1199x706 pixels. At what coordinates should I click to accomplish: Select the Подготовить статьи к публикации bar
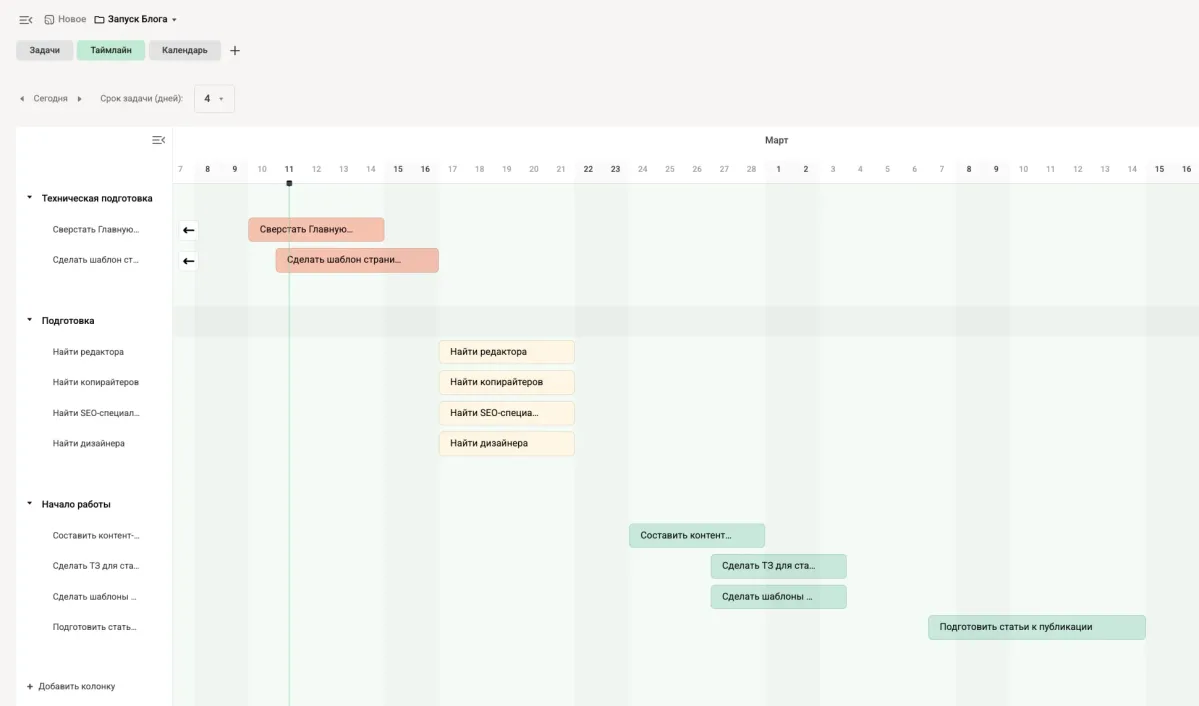pos(1036,627)
